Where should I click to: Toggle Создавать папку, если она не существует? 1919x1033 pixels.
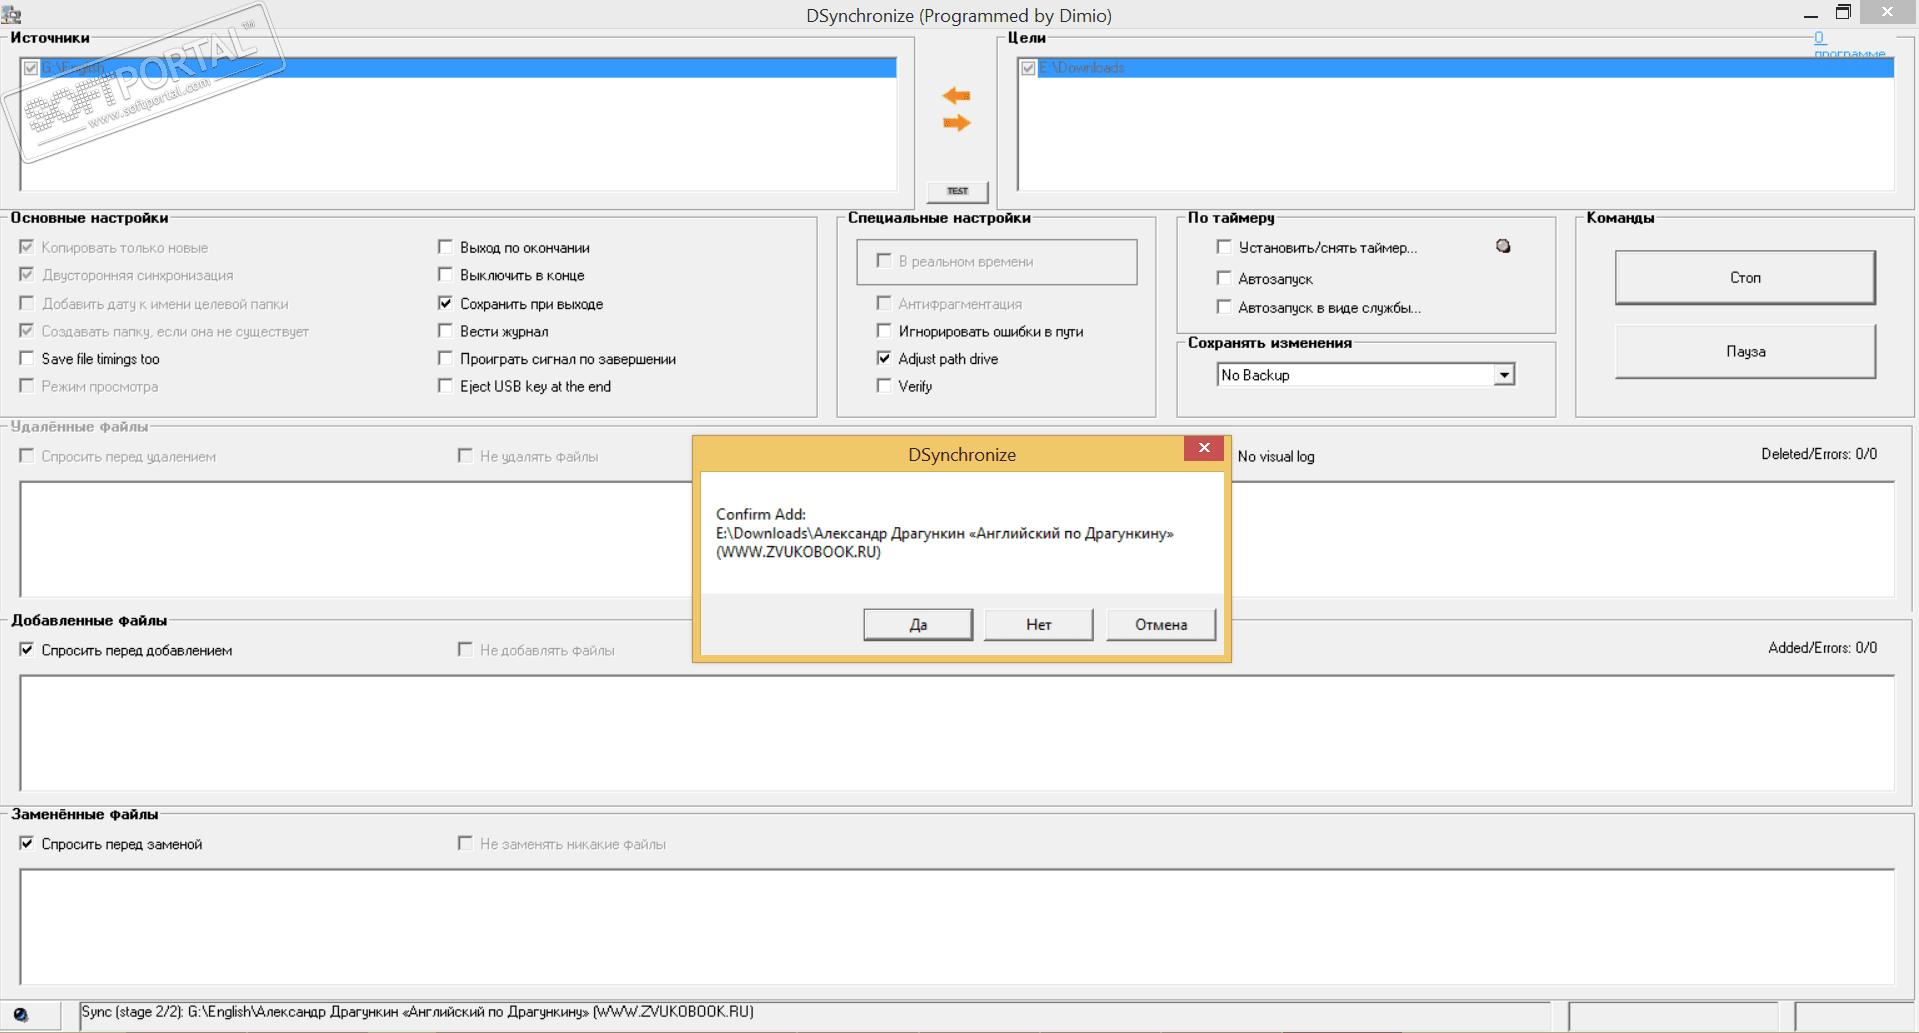pos(27,331)
